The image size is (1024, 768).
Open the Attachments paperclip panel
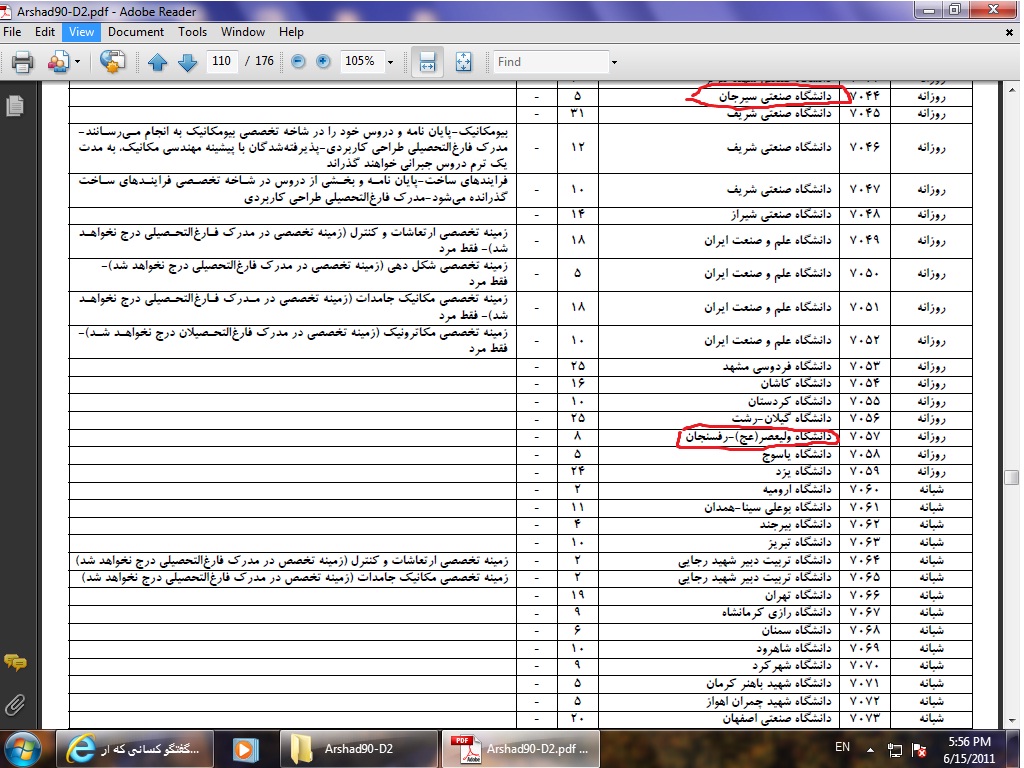(15, 704)
